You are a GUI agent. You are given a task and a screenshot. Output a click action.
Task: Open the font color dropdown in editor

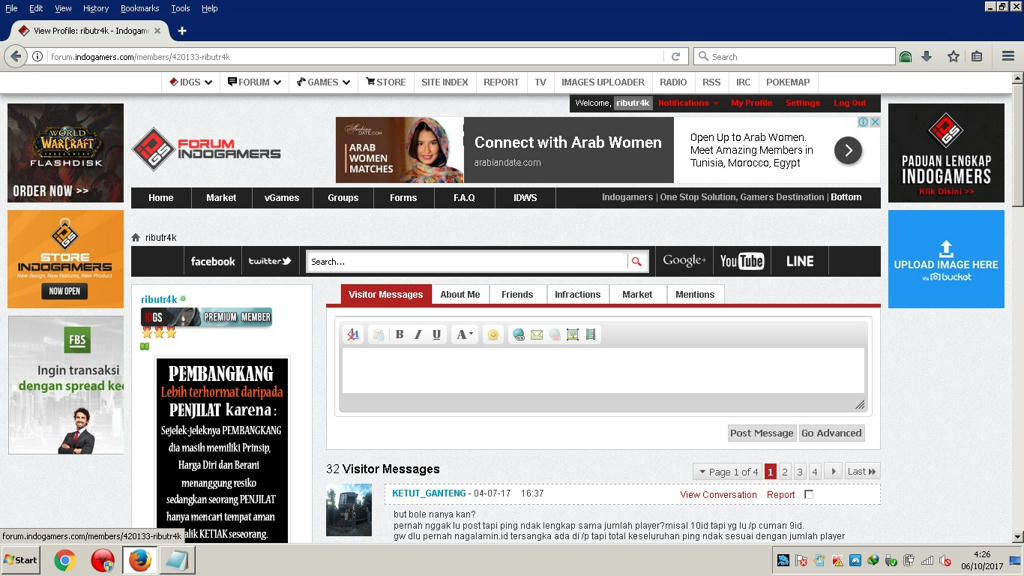coord(464,334)
